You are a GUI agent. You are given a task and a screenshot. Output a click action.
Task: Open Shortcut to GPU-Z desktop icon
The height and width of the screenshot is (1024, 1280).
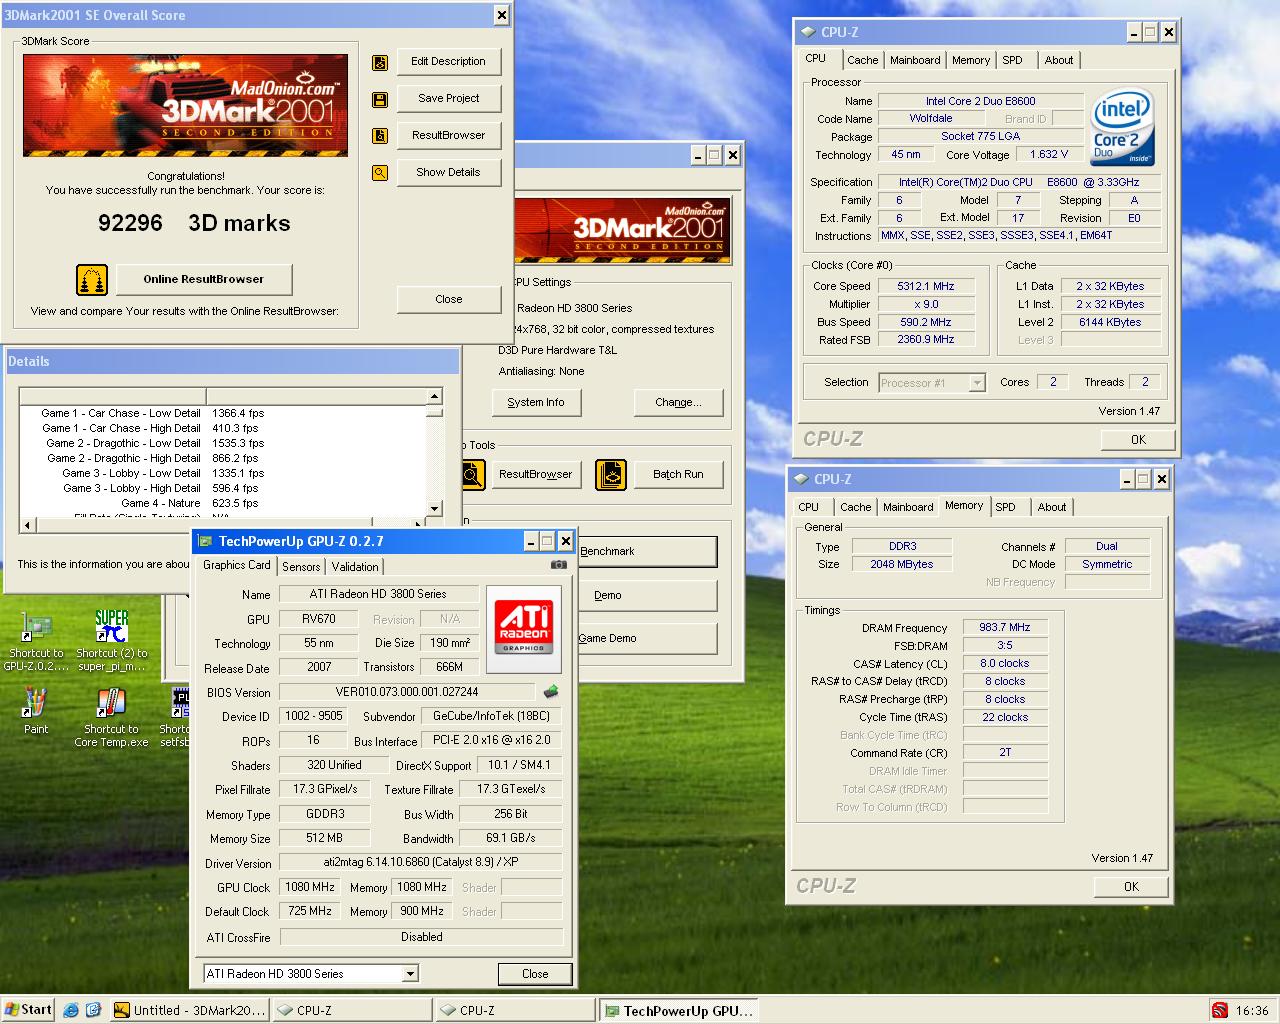coord(37,641)
